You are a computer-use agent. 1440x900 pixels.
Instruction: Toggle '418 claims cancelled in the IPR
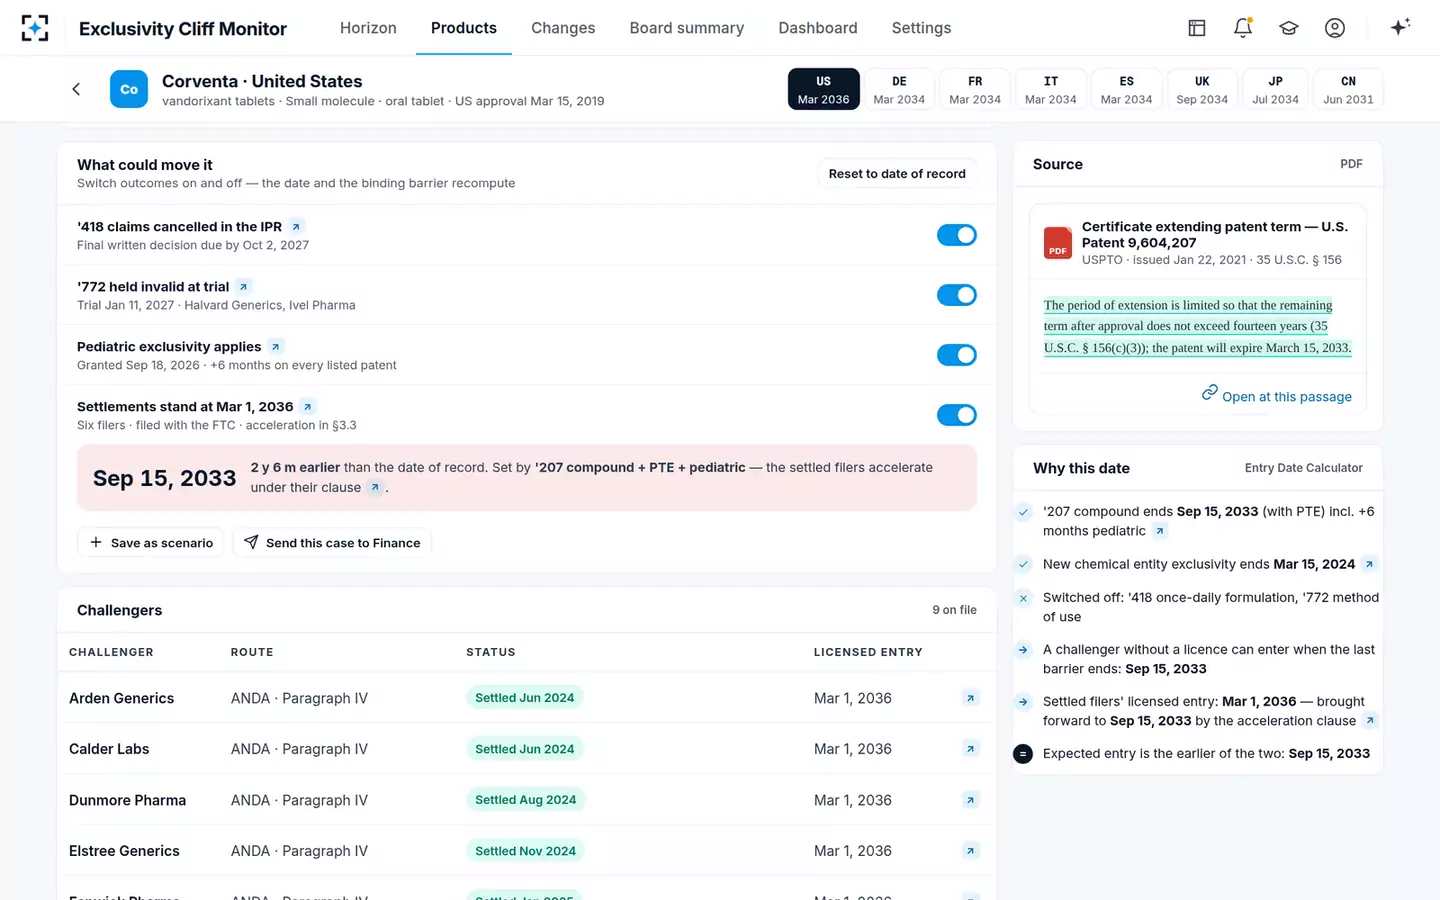[x=957, y=235]
